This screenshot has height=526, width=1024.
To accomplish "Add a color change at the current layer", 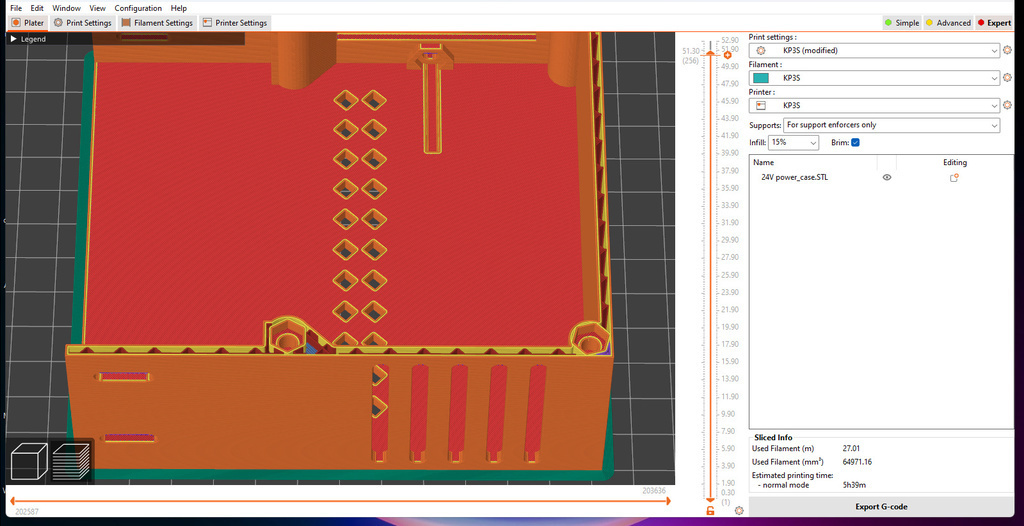I will [727, 54].
